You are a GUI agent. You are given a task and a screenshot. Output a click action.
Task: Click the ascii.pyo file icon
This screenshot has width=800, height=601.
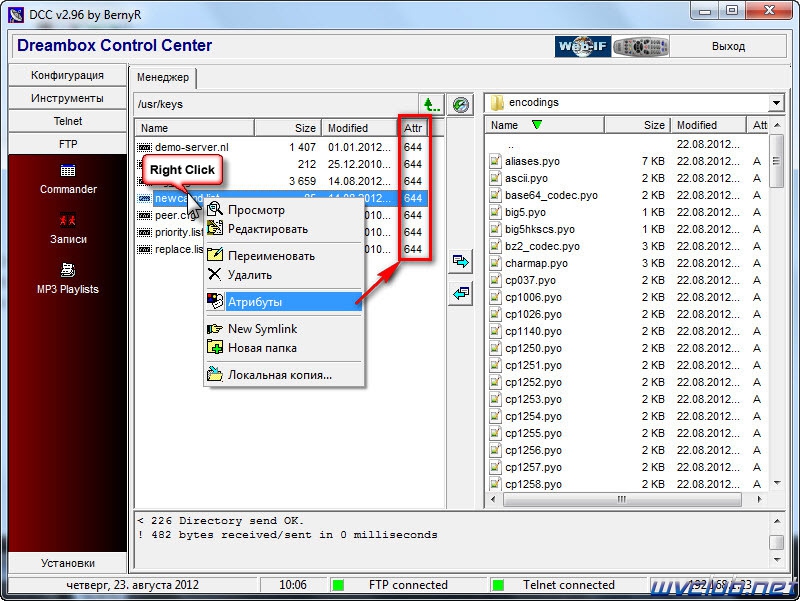[494, 178]
